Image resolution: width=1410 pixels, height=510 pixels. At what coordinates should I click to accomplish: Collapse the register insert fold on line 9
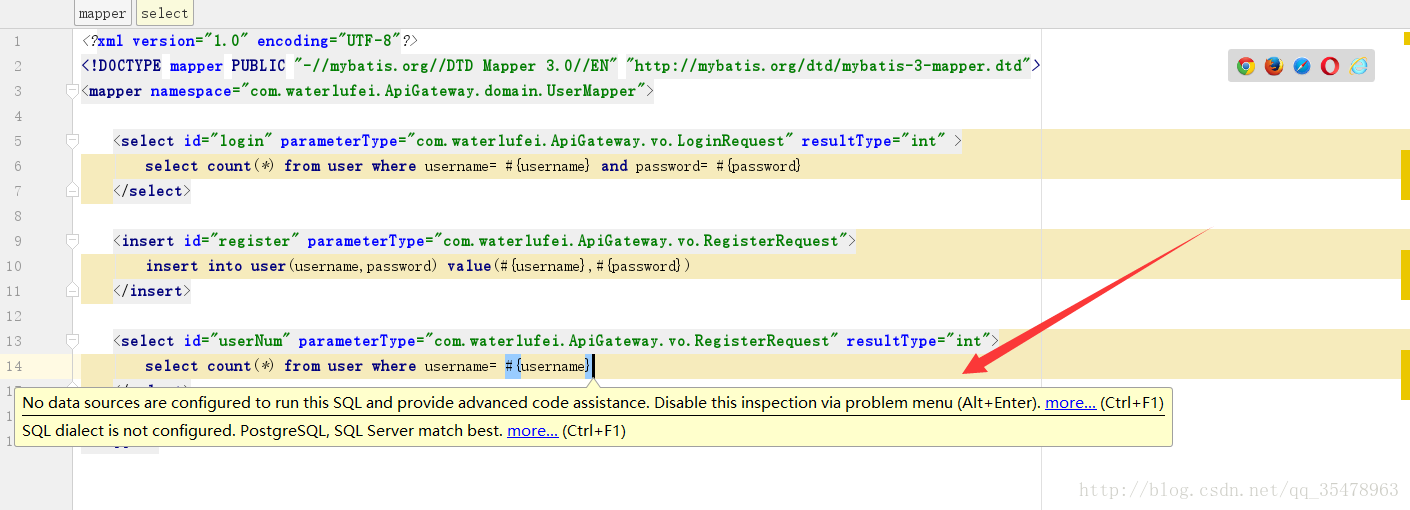[x=72, y=241]
